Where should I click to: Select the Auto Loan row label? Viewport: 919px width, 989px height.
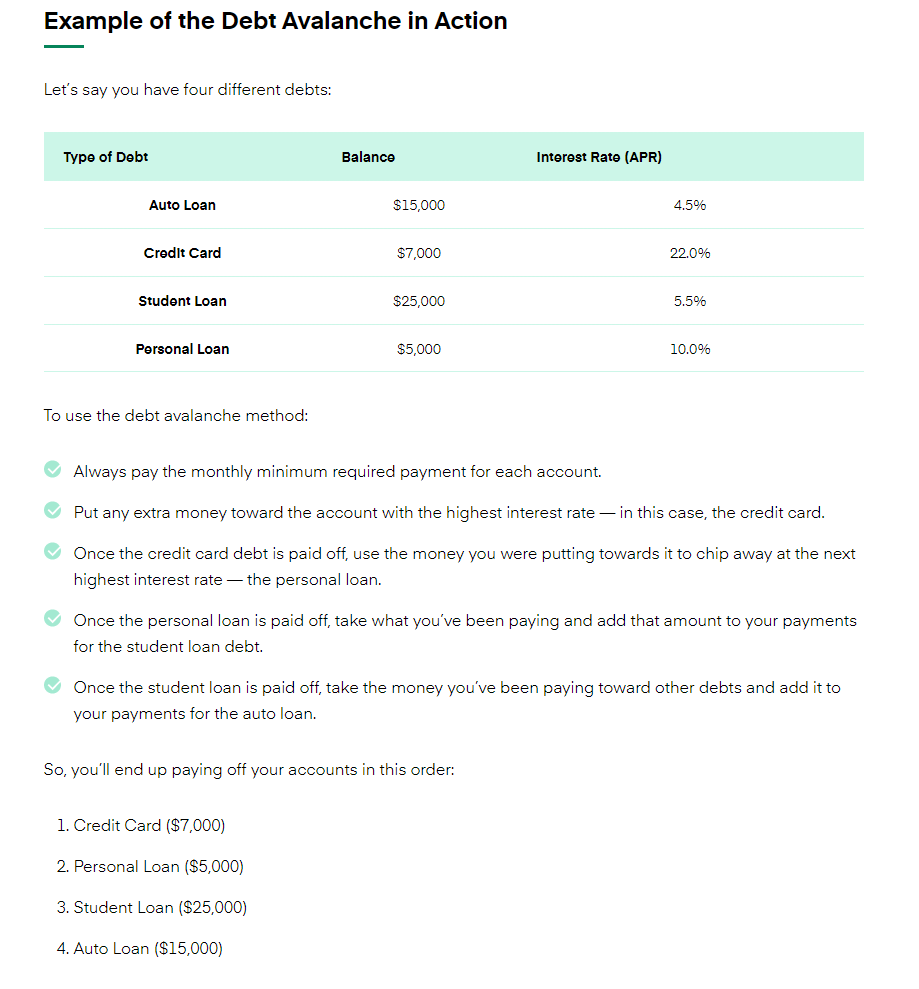click(182, 205)
